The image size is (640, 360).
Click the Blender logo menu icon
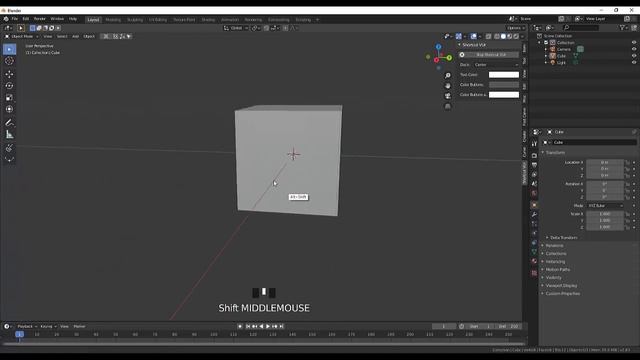(x=6, y=19)
